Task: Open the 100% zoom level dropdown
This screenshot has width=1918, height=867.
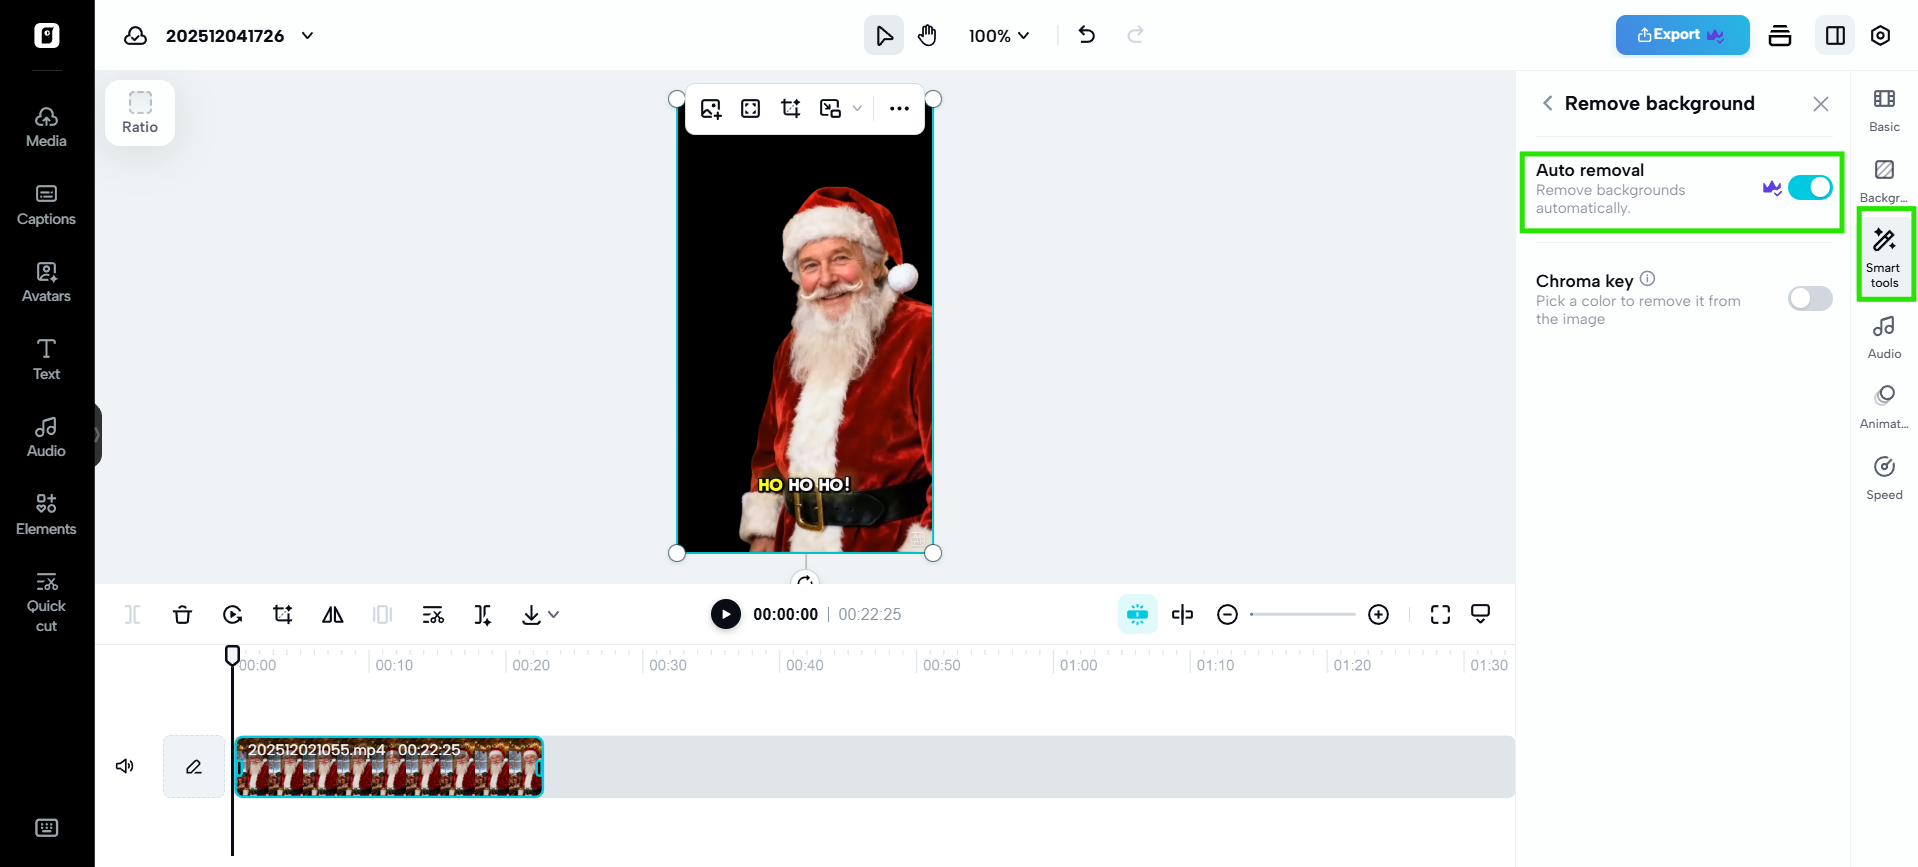Action: click(998, 36)
